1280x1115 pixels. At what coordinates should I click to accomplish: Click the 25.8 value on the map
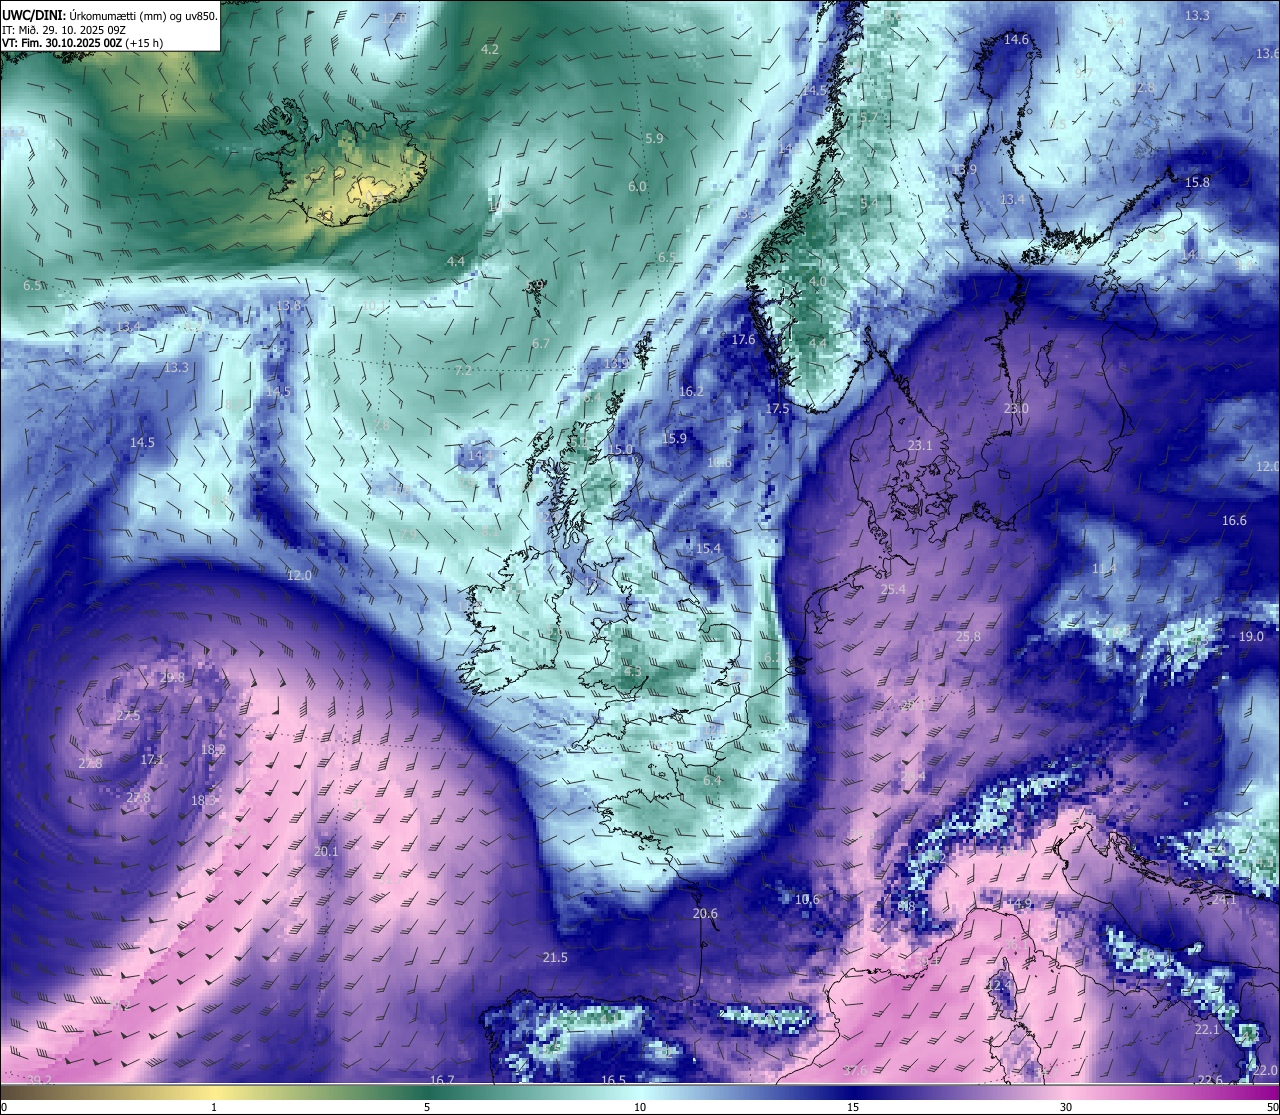pos(968,636)
